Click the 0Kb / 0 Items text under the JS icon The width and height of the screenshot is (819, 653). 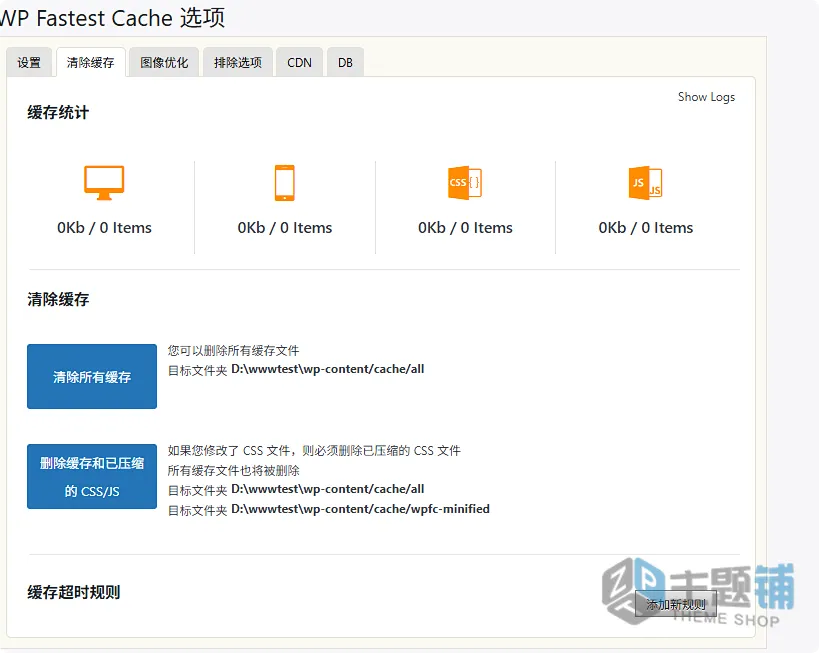(x=646, y=228)
